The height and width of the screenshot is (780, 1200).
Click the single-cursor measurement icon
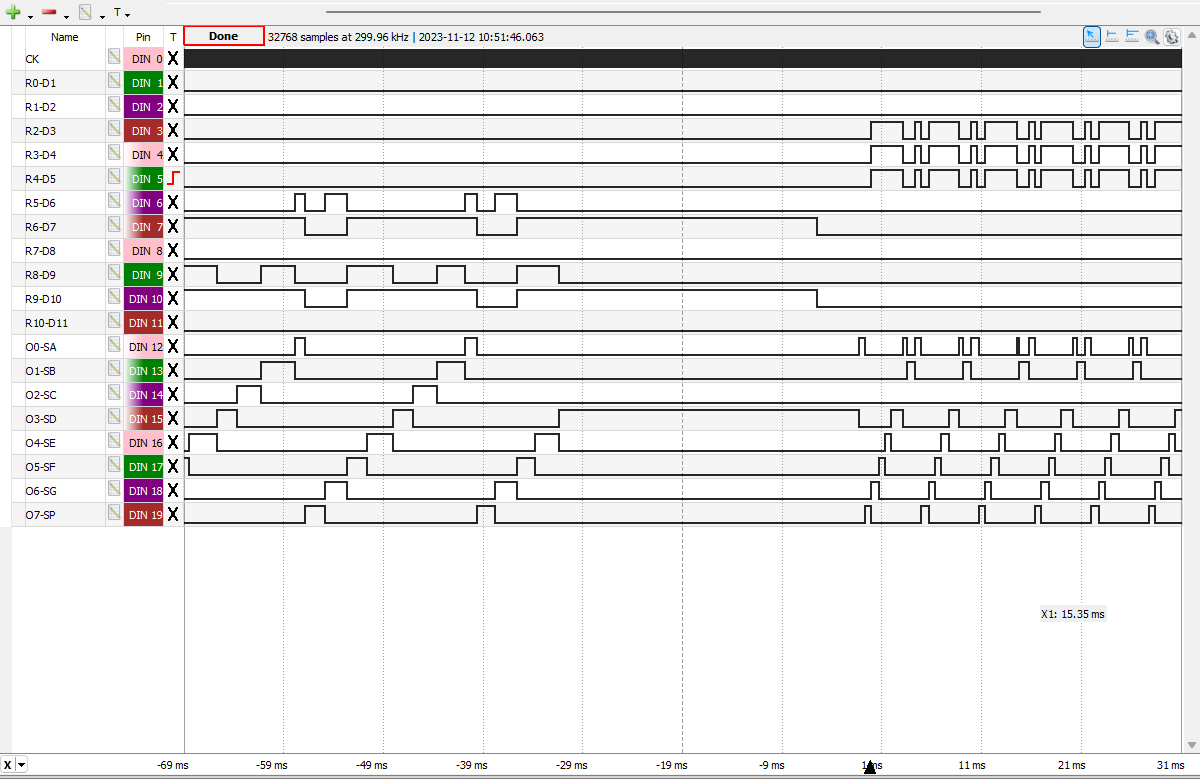[1112, 36]
